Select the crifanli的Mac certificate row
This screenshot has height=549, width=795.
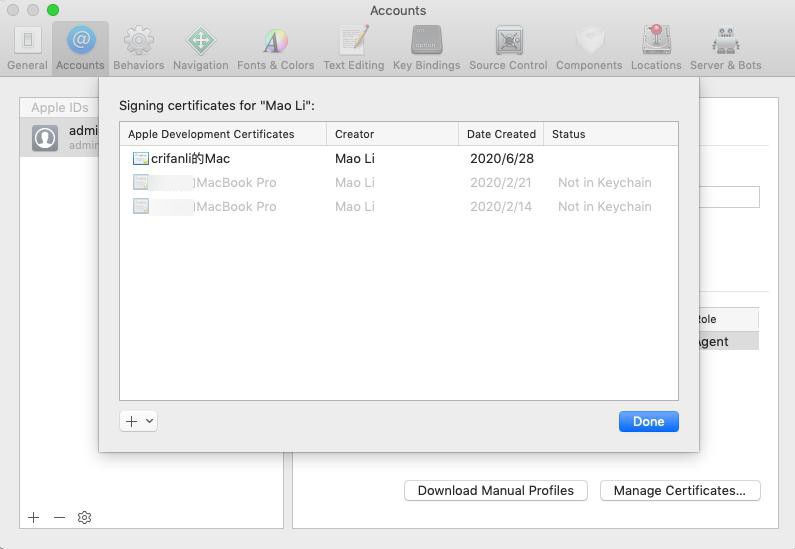(399, 159)
